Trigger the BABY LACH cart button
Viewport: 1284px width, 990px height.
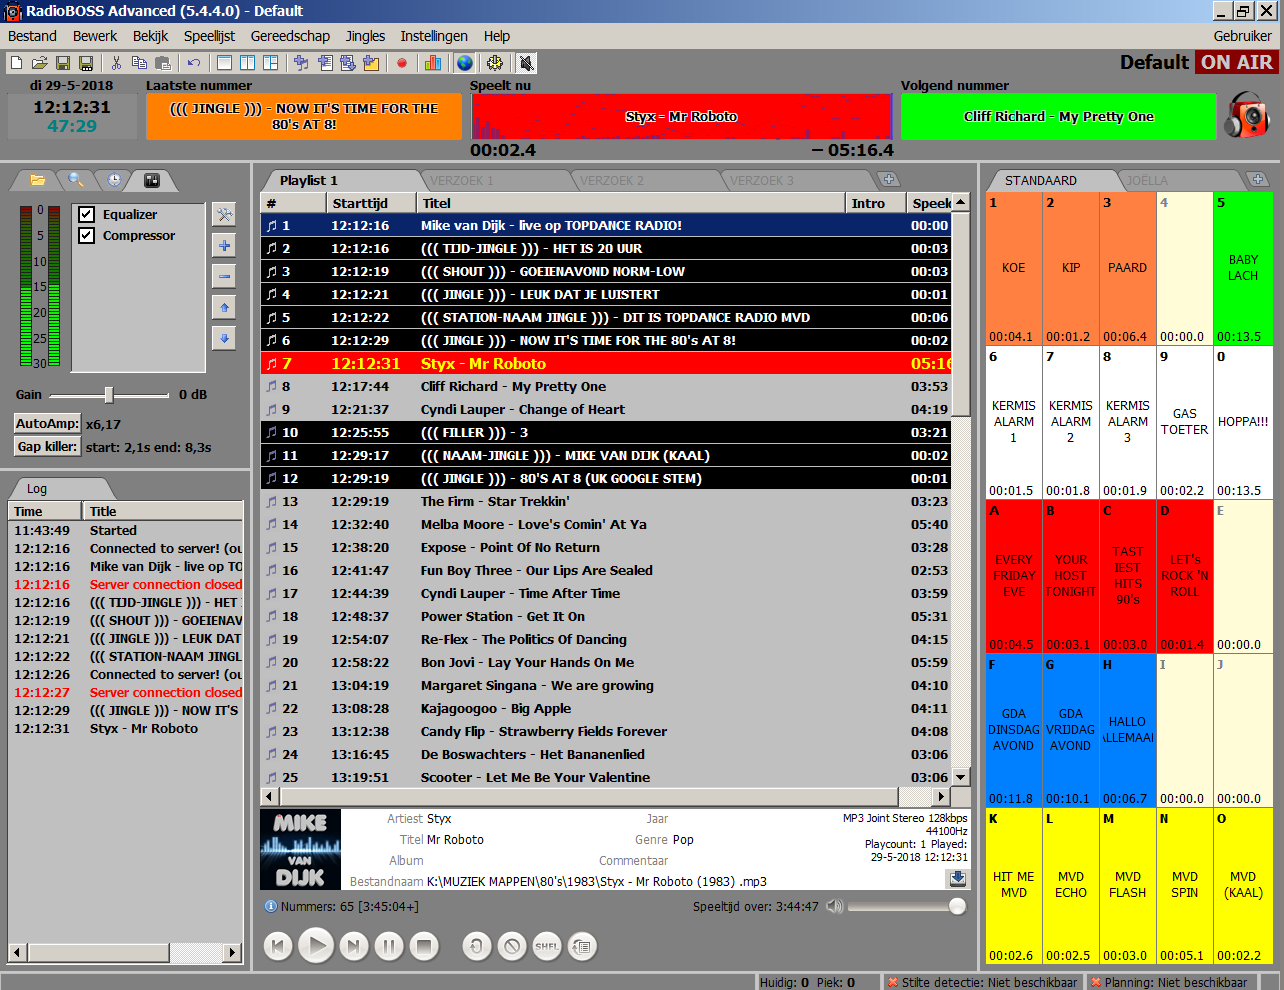point(1243,268)
